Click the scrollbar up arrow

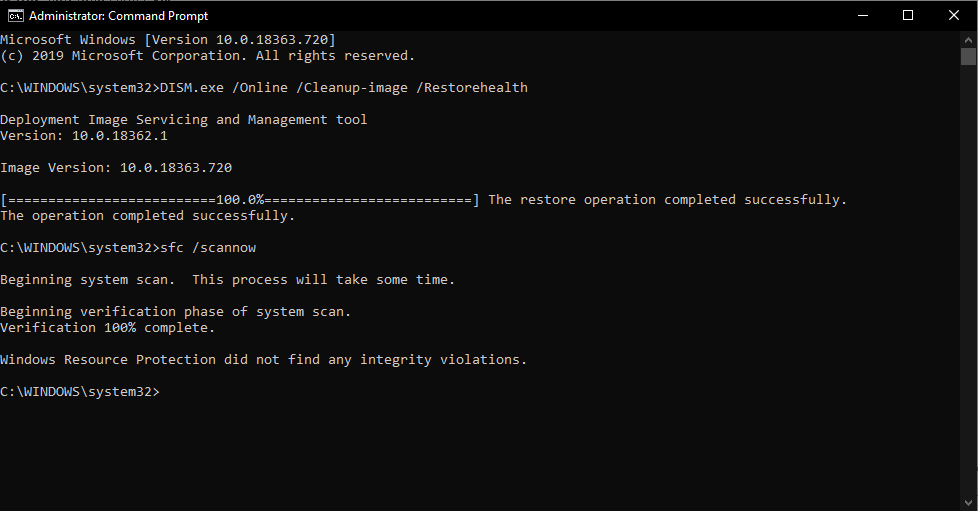coord(968,39)
